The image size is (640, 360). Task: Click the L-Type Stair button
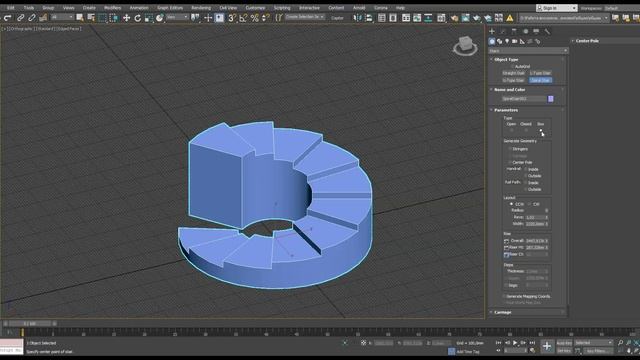540,73
